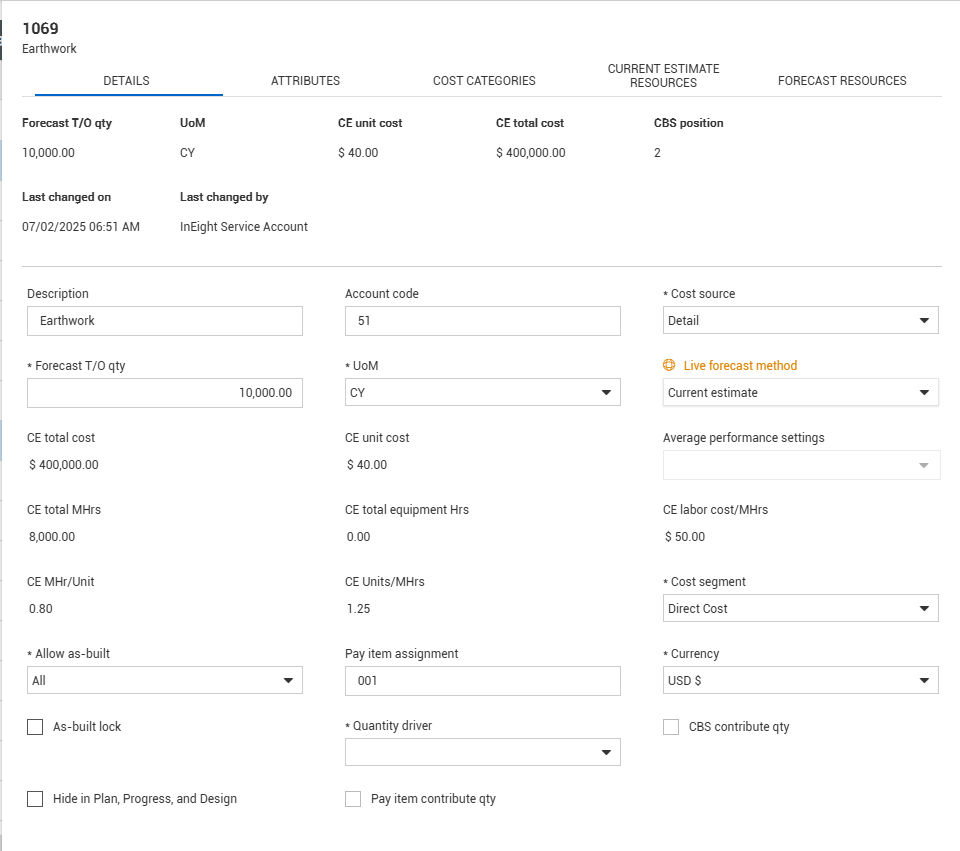960x851 pixels.
Task: Open the Allow as-built dropdown
Action: [164, 681]
